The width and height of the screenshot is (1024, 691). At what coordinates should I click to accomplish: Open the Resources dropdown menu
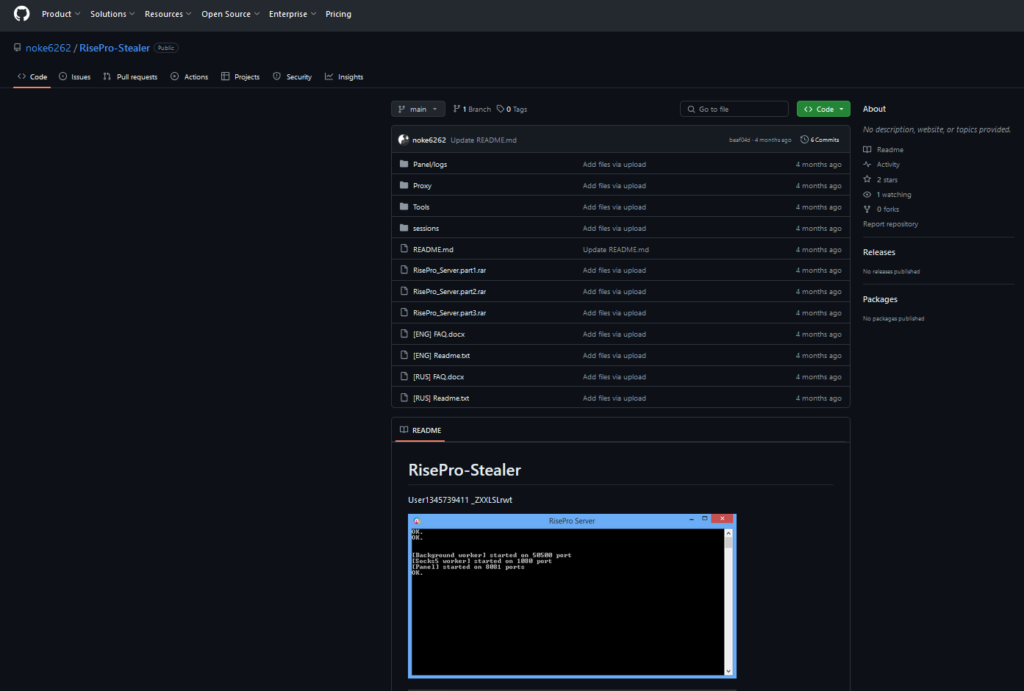coord(168,14)
